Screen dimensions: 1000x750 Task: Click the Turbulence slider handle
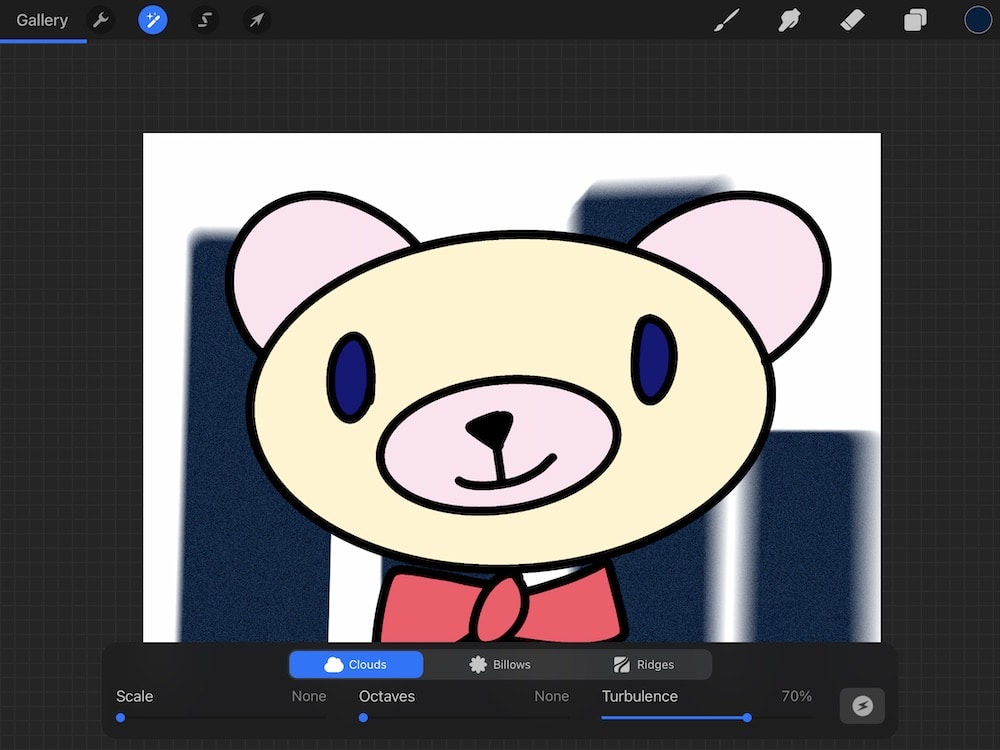(x=747, y=717)
